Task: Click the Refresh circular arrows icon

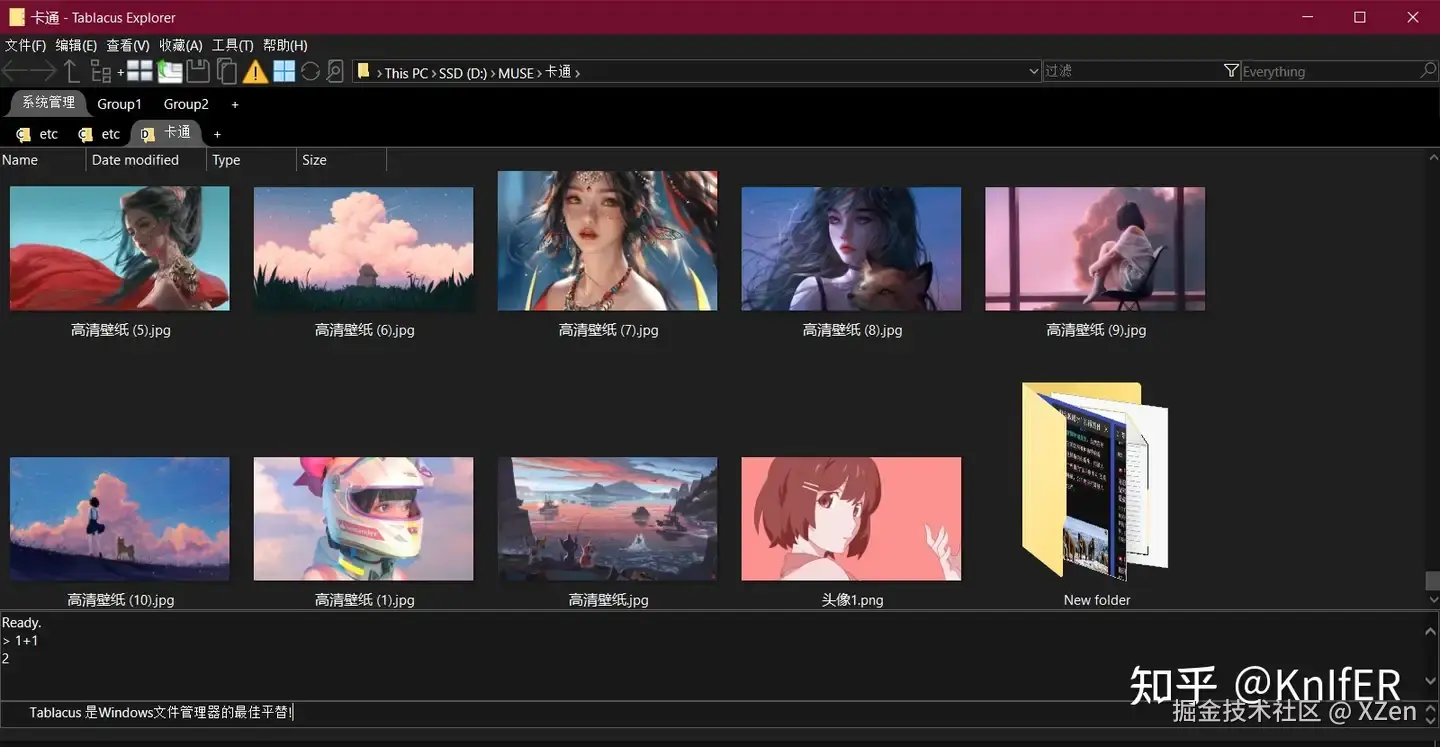Action: [311, 71]
